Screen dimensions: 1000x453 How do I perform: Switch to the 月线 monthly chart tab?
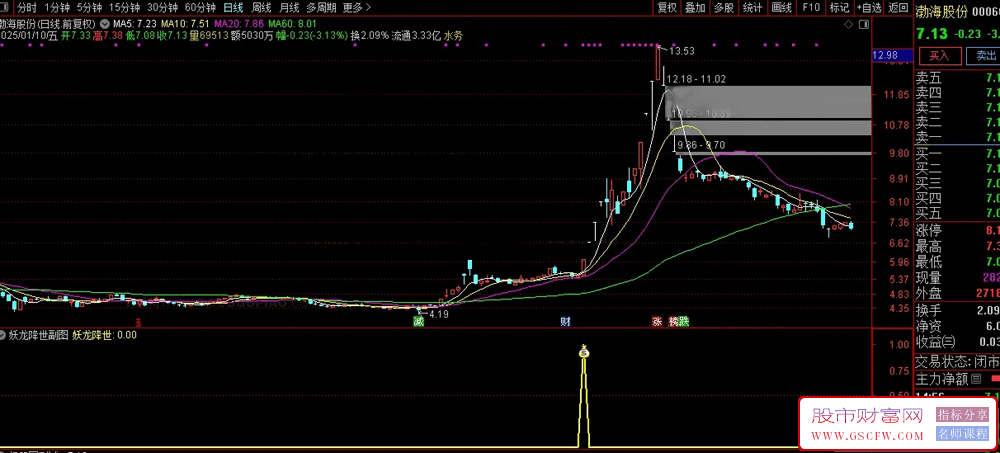[289, 8]
